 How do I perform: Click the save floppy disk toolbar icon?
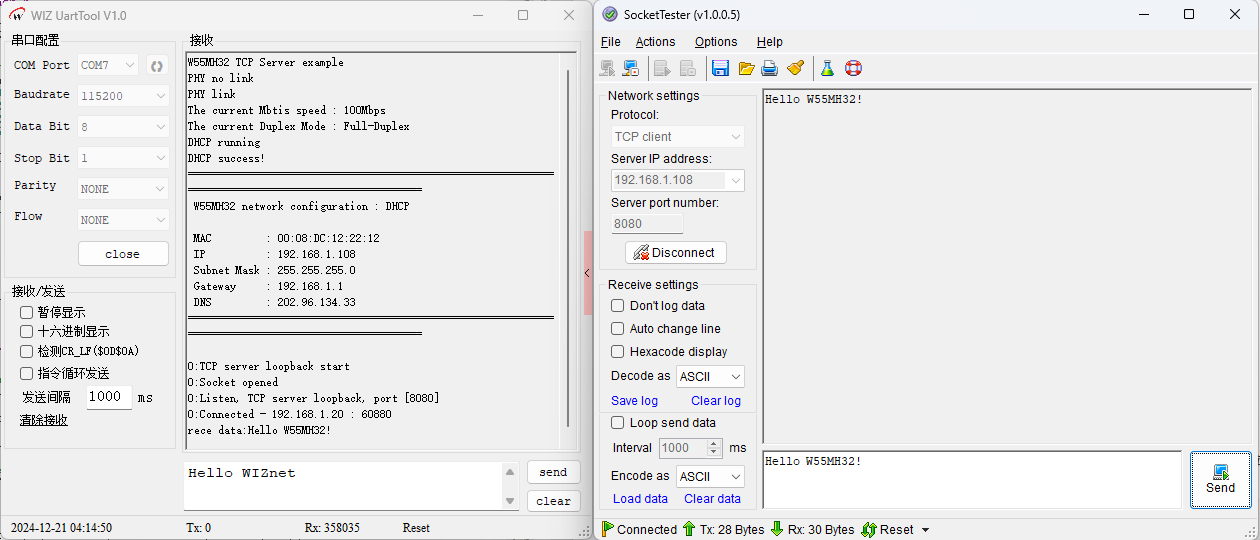point(720,68)
